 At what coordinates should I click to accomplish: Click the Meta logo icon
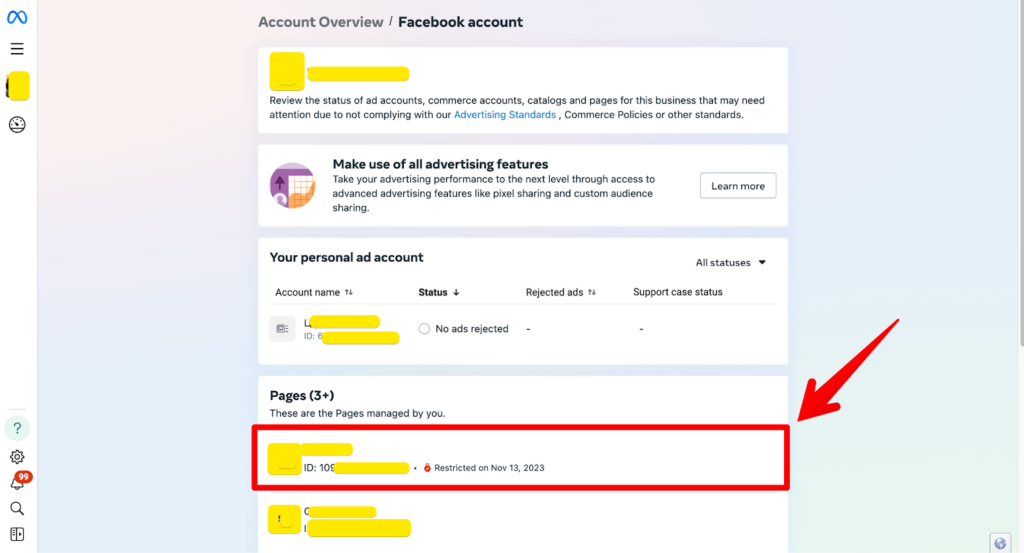click(17, 18)
